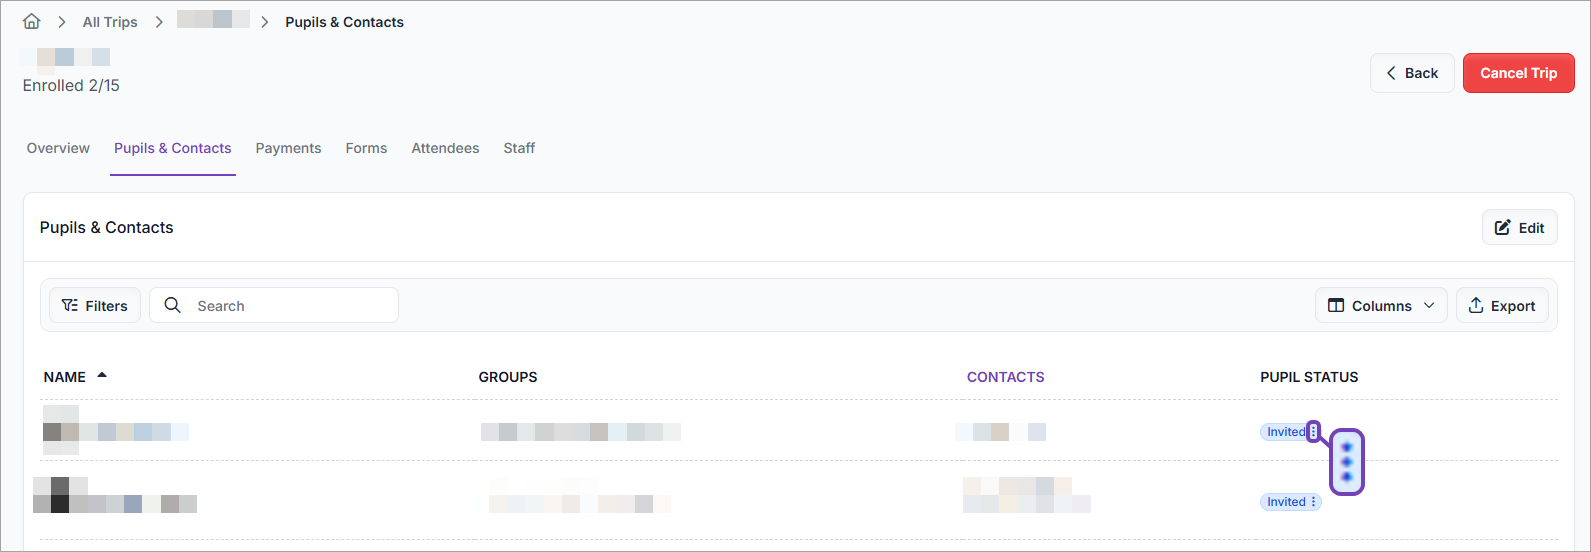Viewport: 1591px width, 552px height.
Task: Open the Attendees tab
Action: 445,148
